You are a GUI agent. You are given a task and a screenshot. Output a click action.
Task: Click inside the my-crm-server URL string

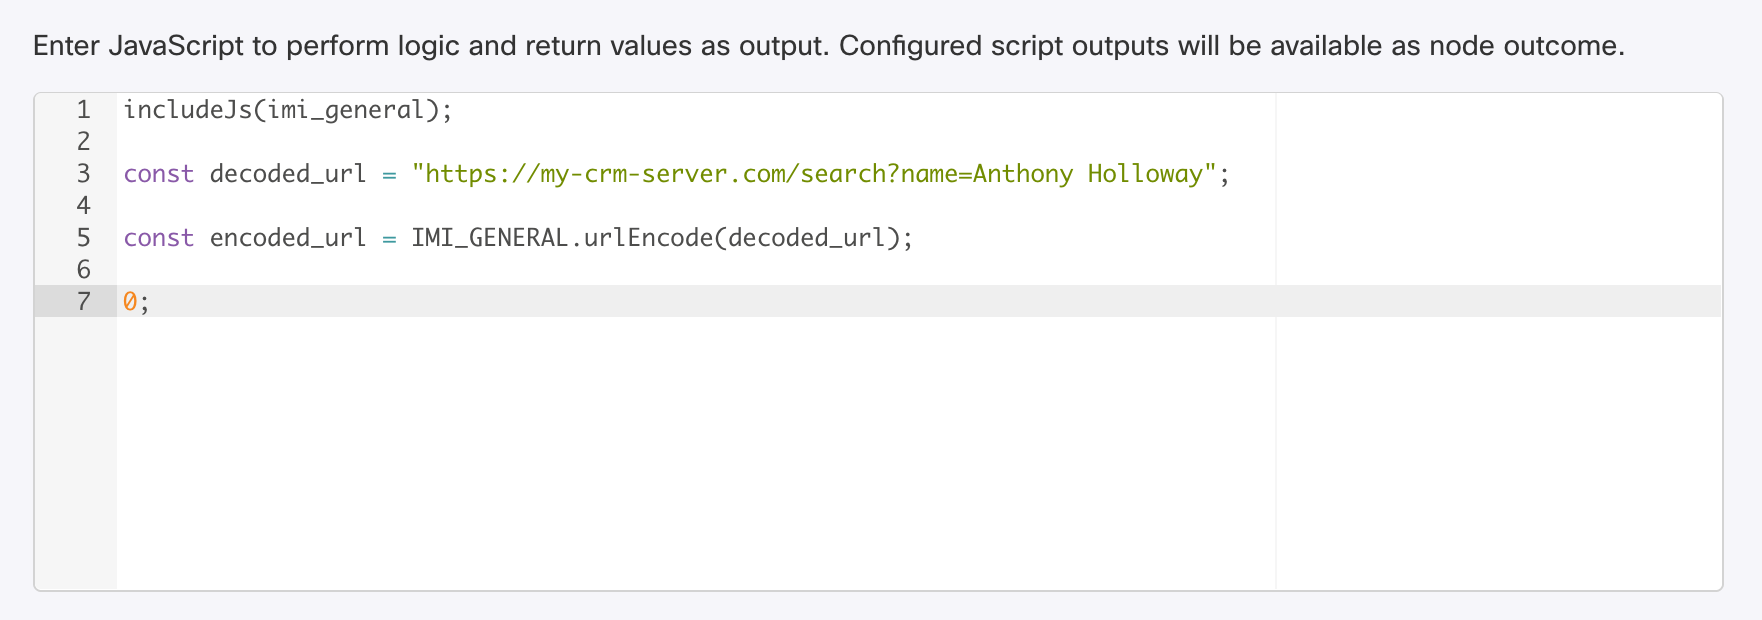(x=700, y=174)
